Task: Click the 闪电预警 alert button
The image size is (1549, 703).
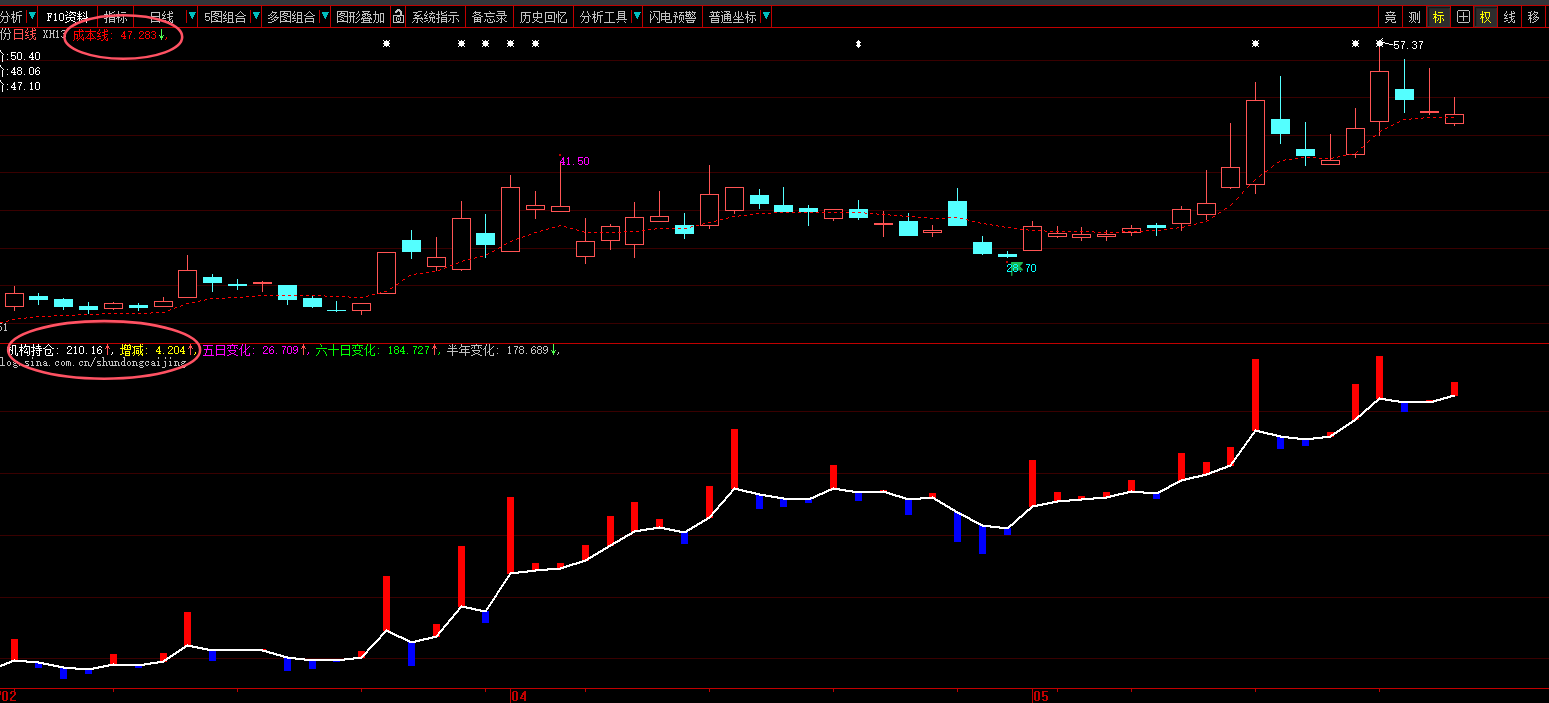Action: [x=672, y=17]
